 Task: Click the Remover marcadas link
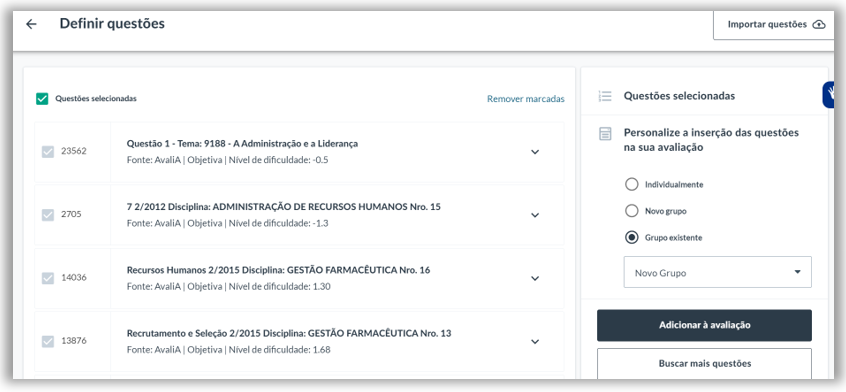[526, 99]
